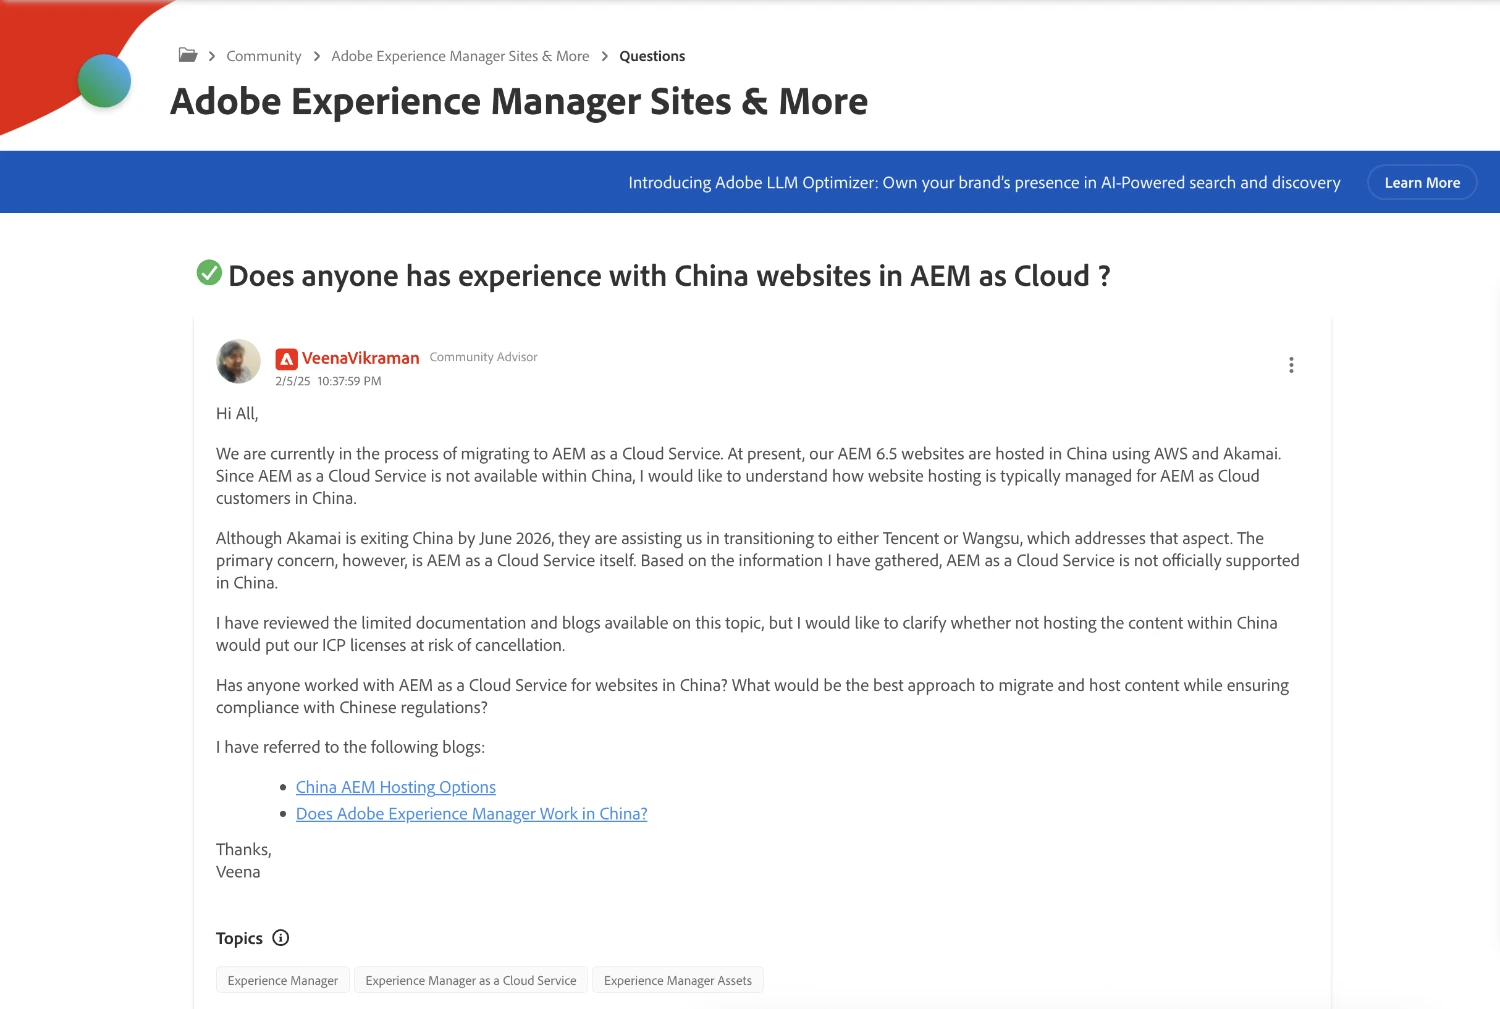Click the Topics heading

(239, 938)
